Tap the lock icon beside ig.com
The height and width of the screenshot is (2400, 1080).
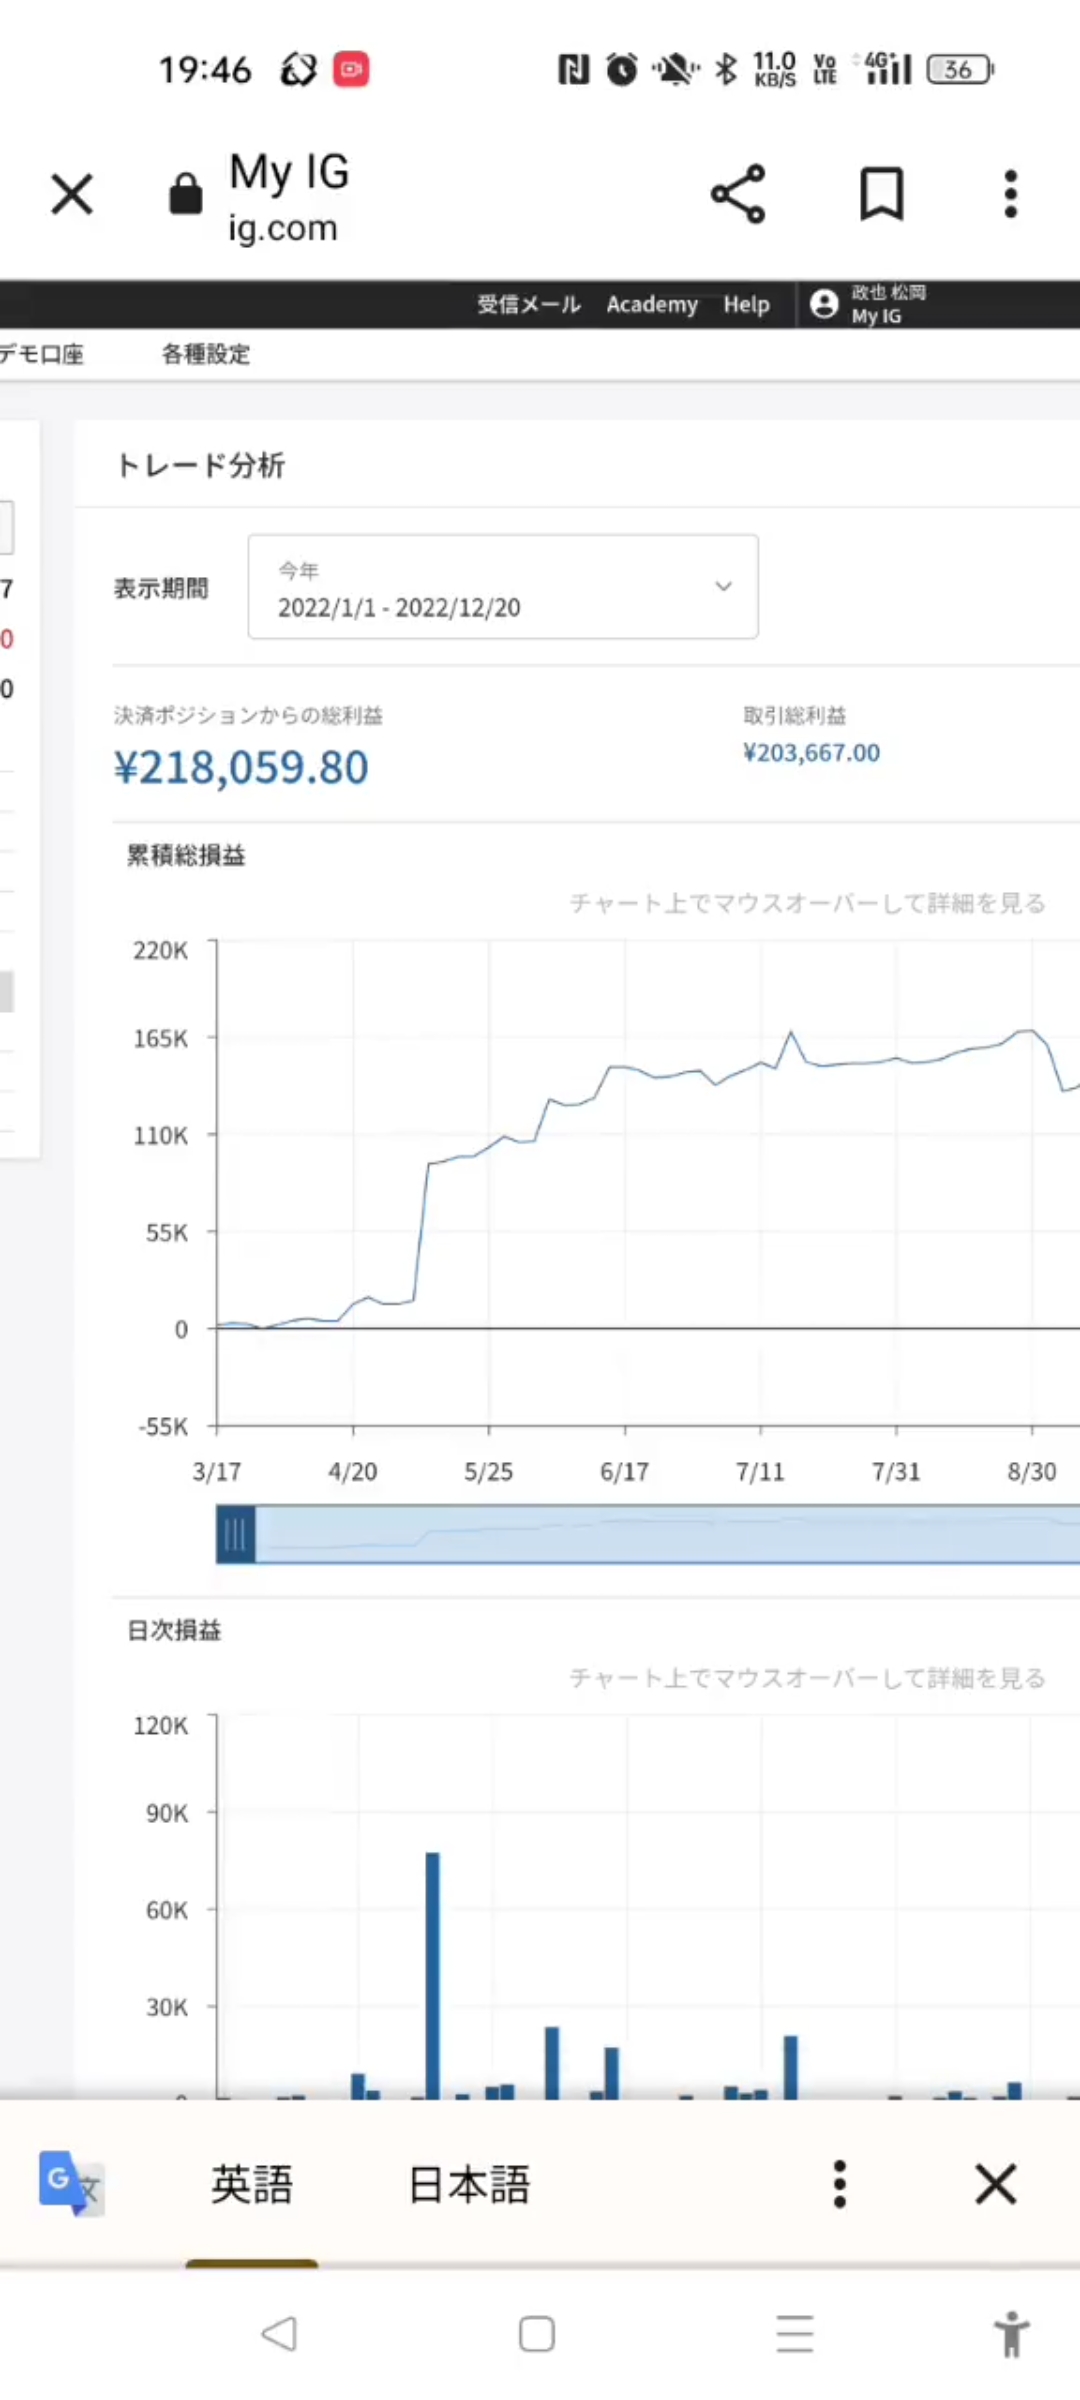click(x=185, y=194)
